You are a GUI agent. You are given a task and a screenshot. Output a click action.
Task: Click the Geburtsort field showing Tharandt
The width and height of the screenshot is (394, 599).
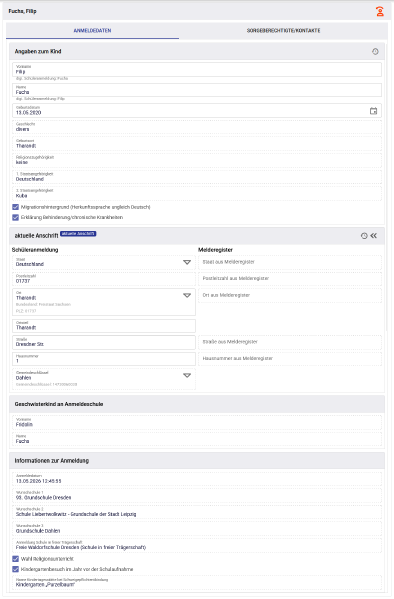(197, 144)
